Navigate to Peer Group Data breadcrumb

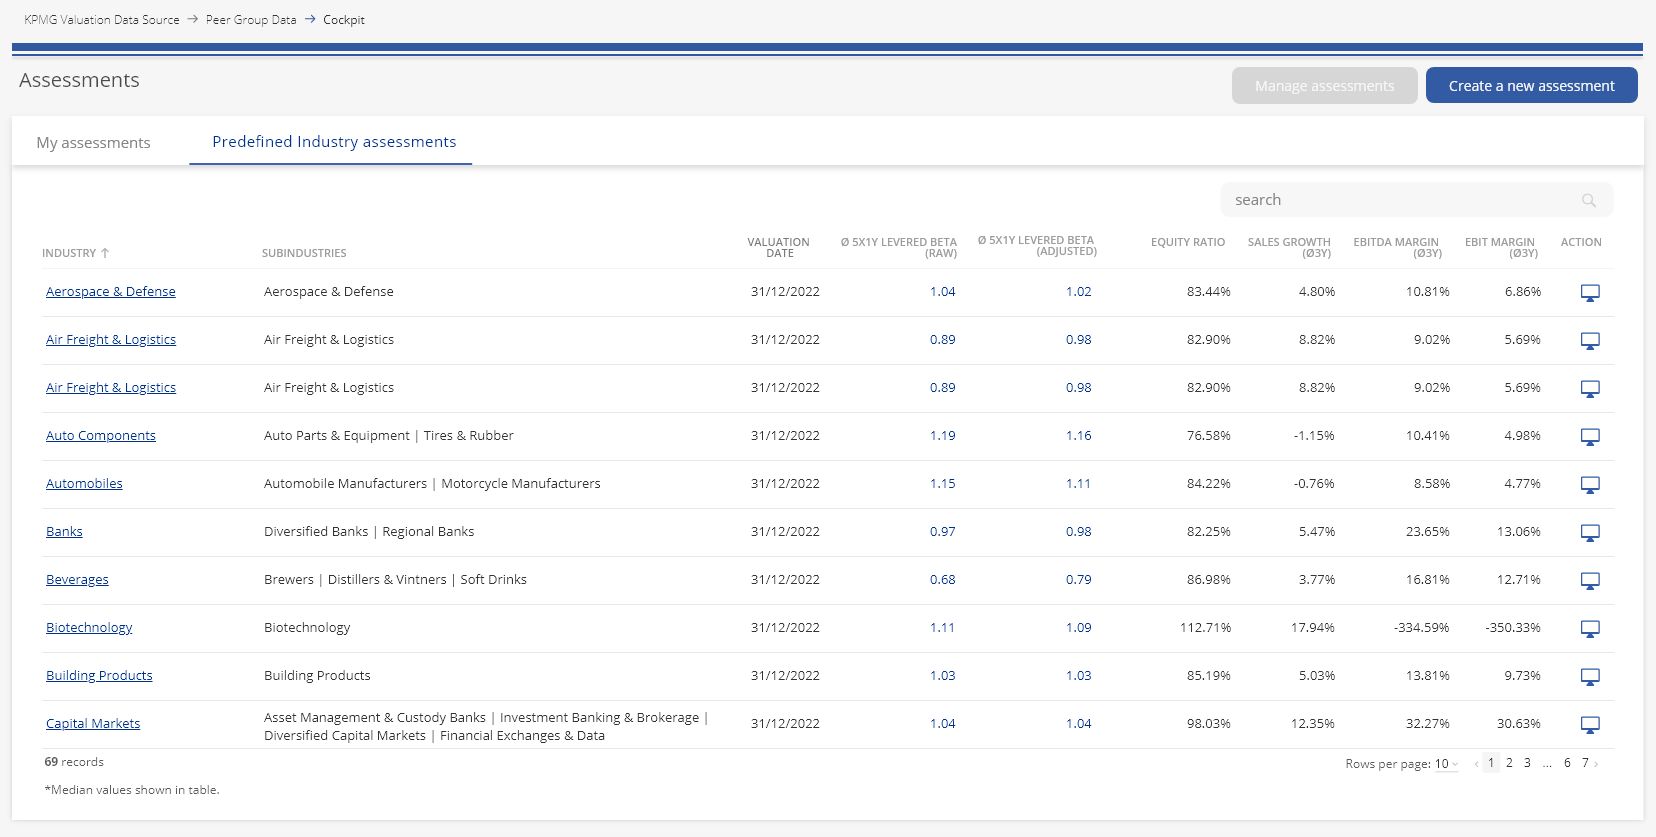click(x=251, y=20)
